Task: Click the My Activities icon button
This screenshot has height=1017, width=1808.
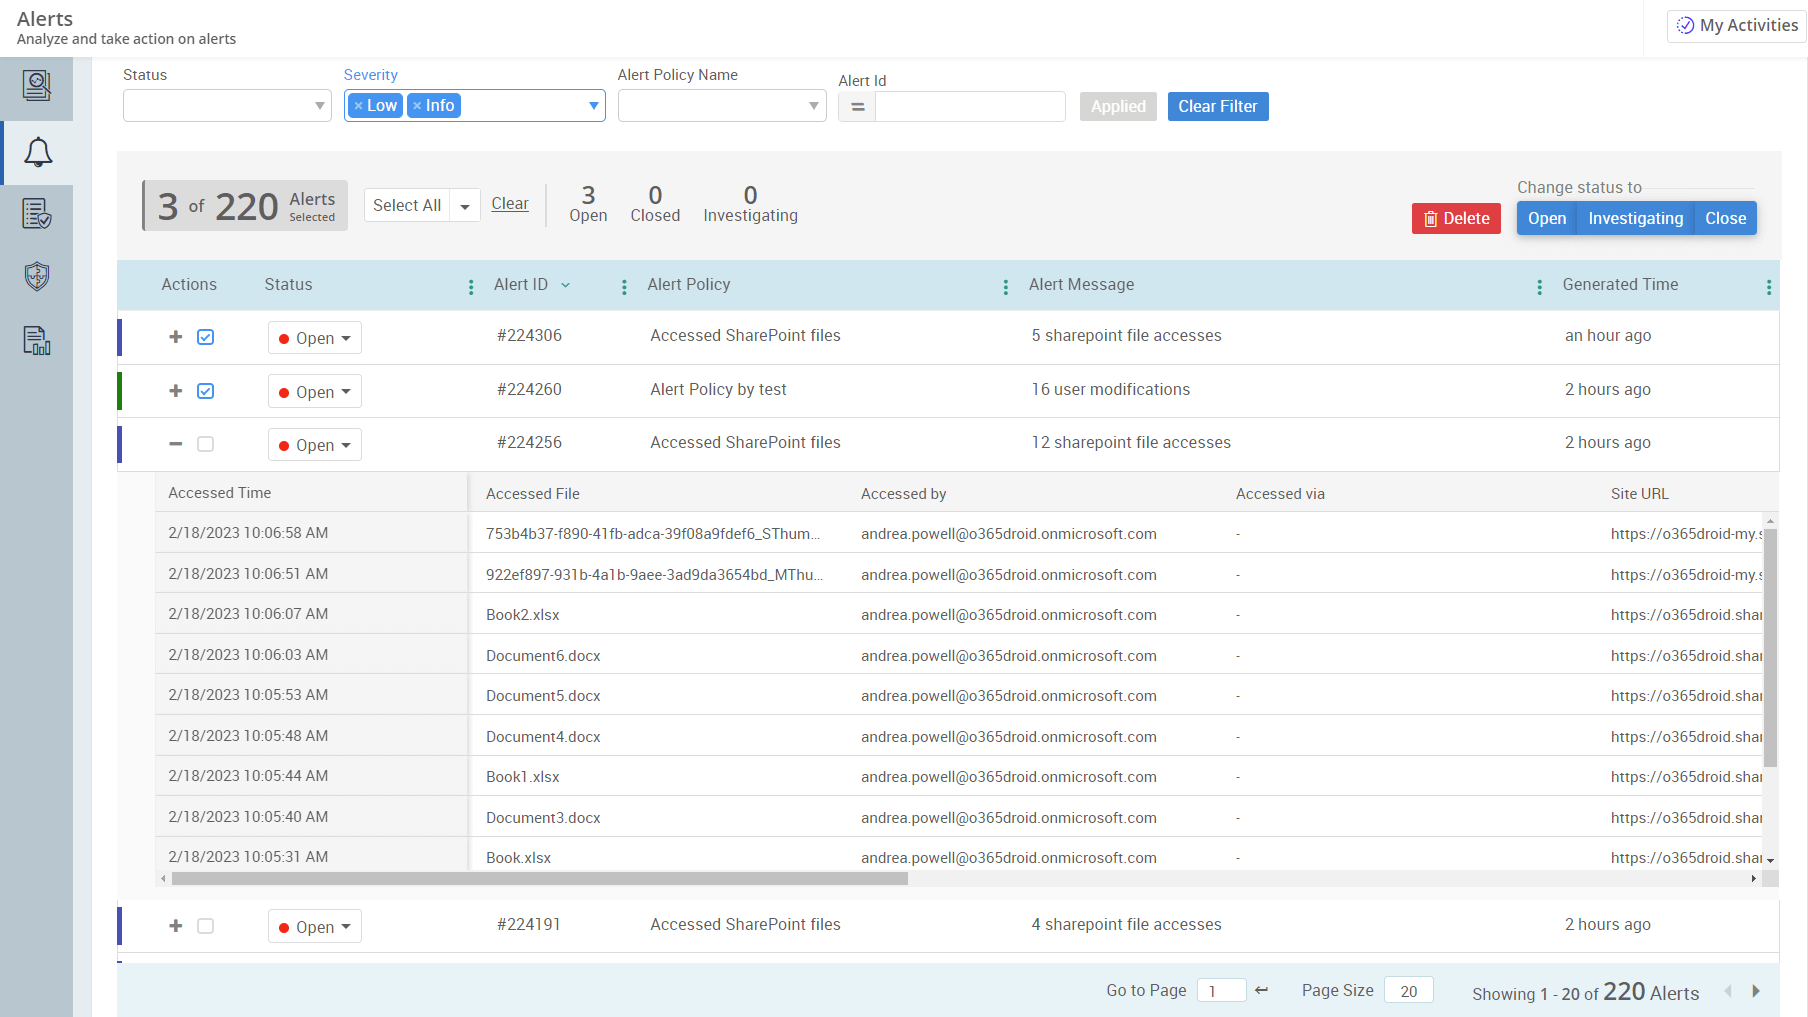Action: (1684, 25)
